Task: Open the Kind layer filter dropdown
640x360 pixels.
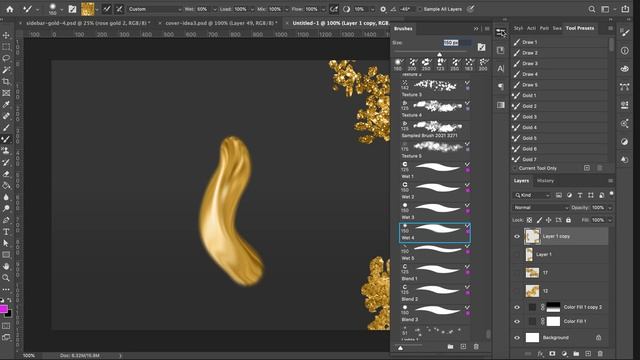Action: pos(532,195)
